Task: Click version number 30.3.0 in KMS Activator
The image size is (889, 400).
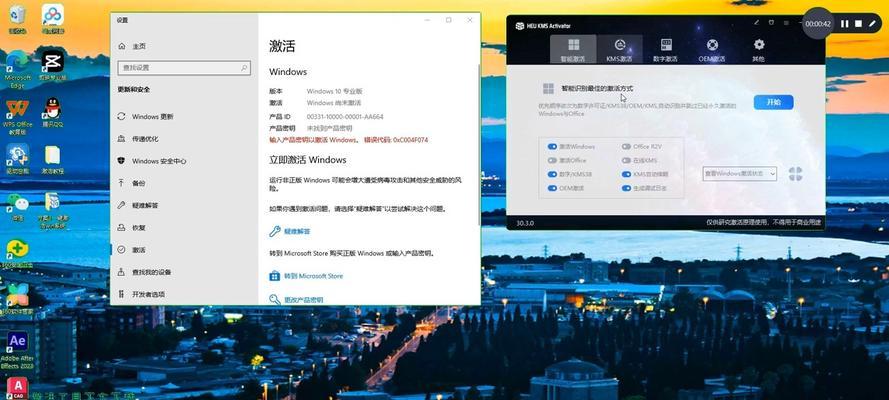Action: click(524, 223)
